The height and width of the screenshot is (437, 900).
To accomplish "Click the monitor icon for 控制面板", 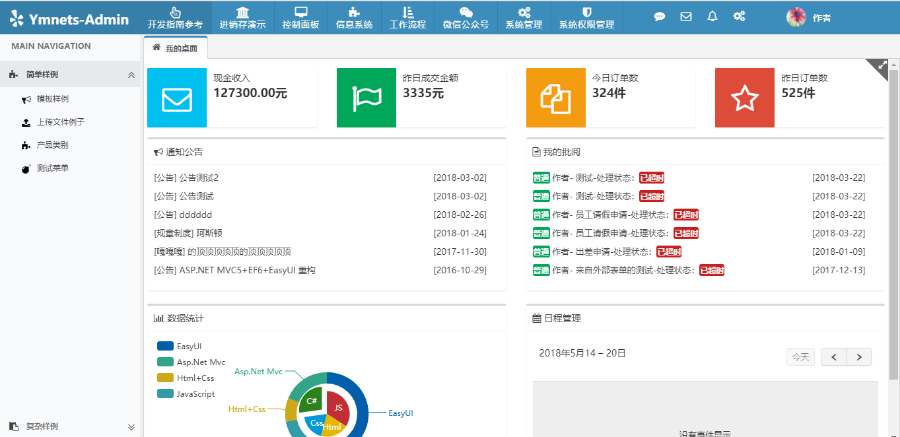I will click(x=301, y=13).
